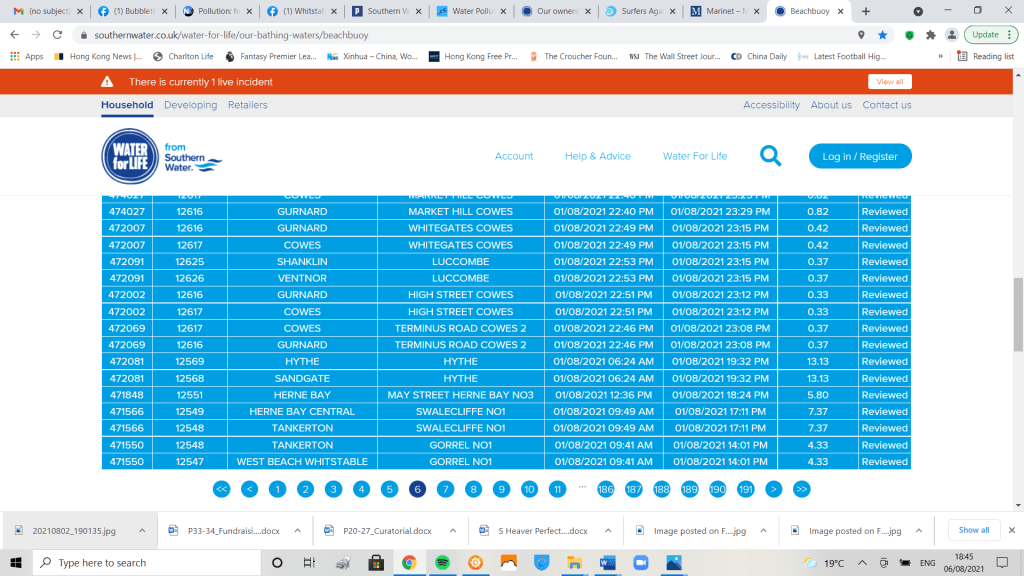Open Spotify from the taskbar
The image size is (1024, 576).
[441, 563]
